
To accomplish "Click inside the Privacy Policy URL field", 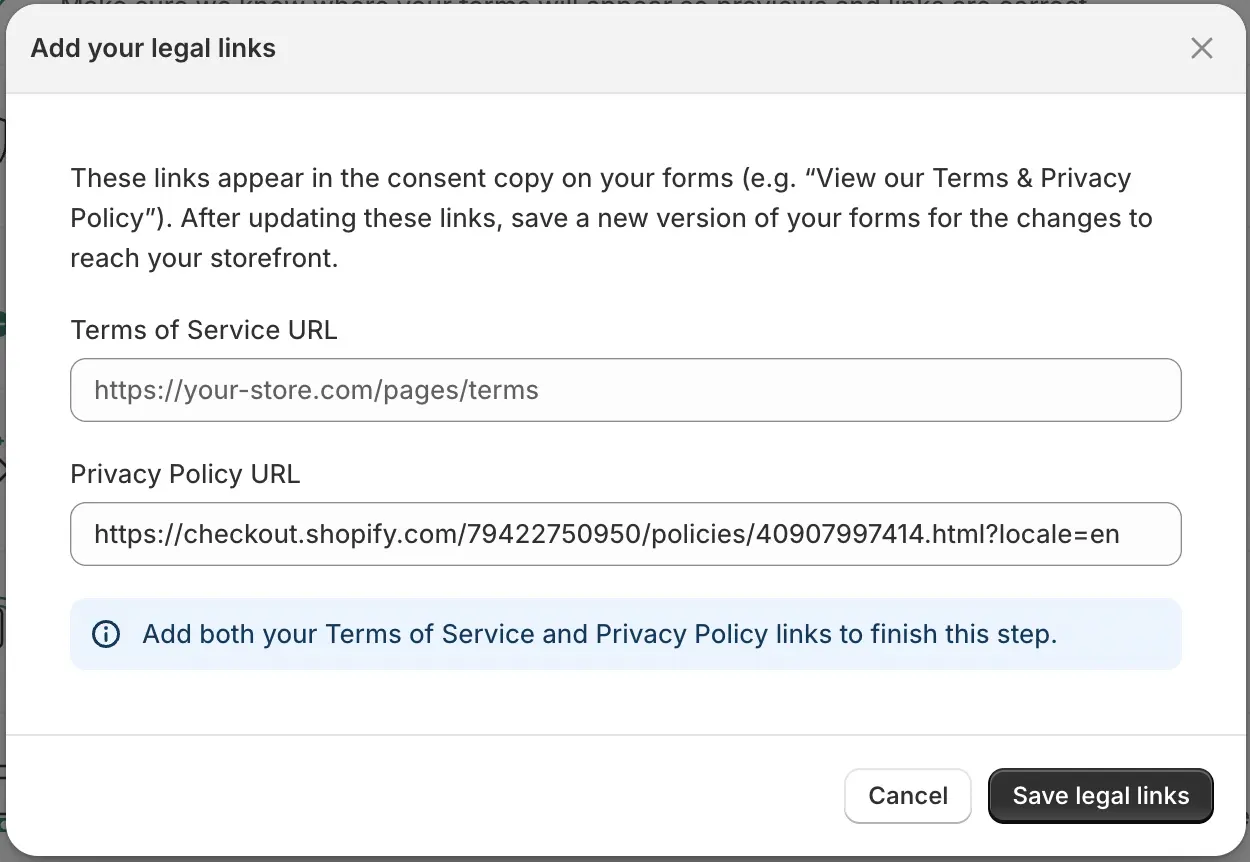I will 626,534.
